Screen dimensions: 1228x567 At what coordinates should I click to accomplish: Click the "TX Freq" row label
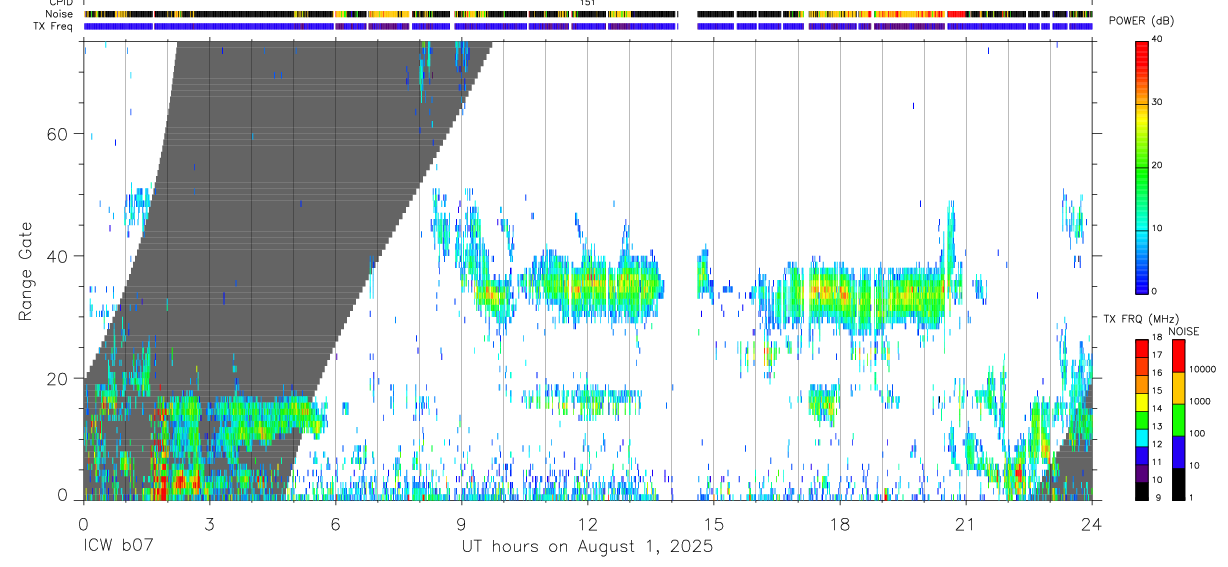point(54,26)
